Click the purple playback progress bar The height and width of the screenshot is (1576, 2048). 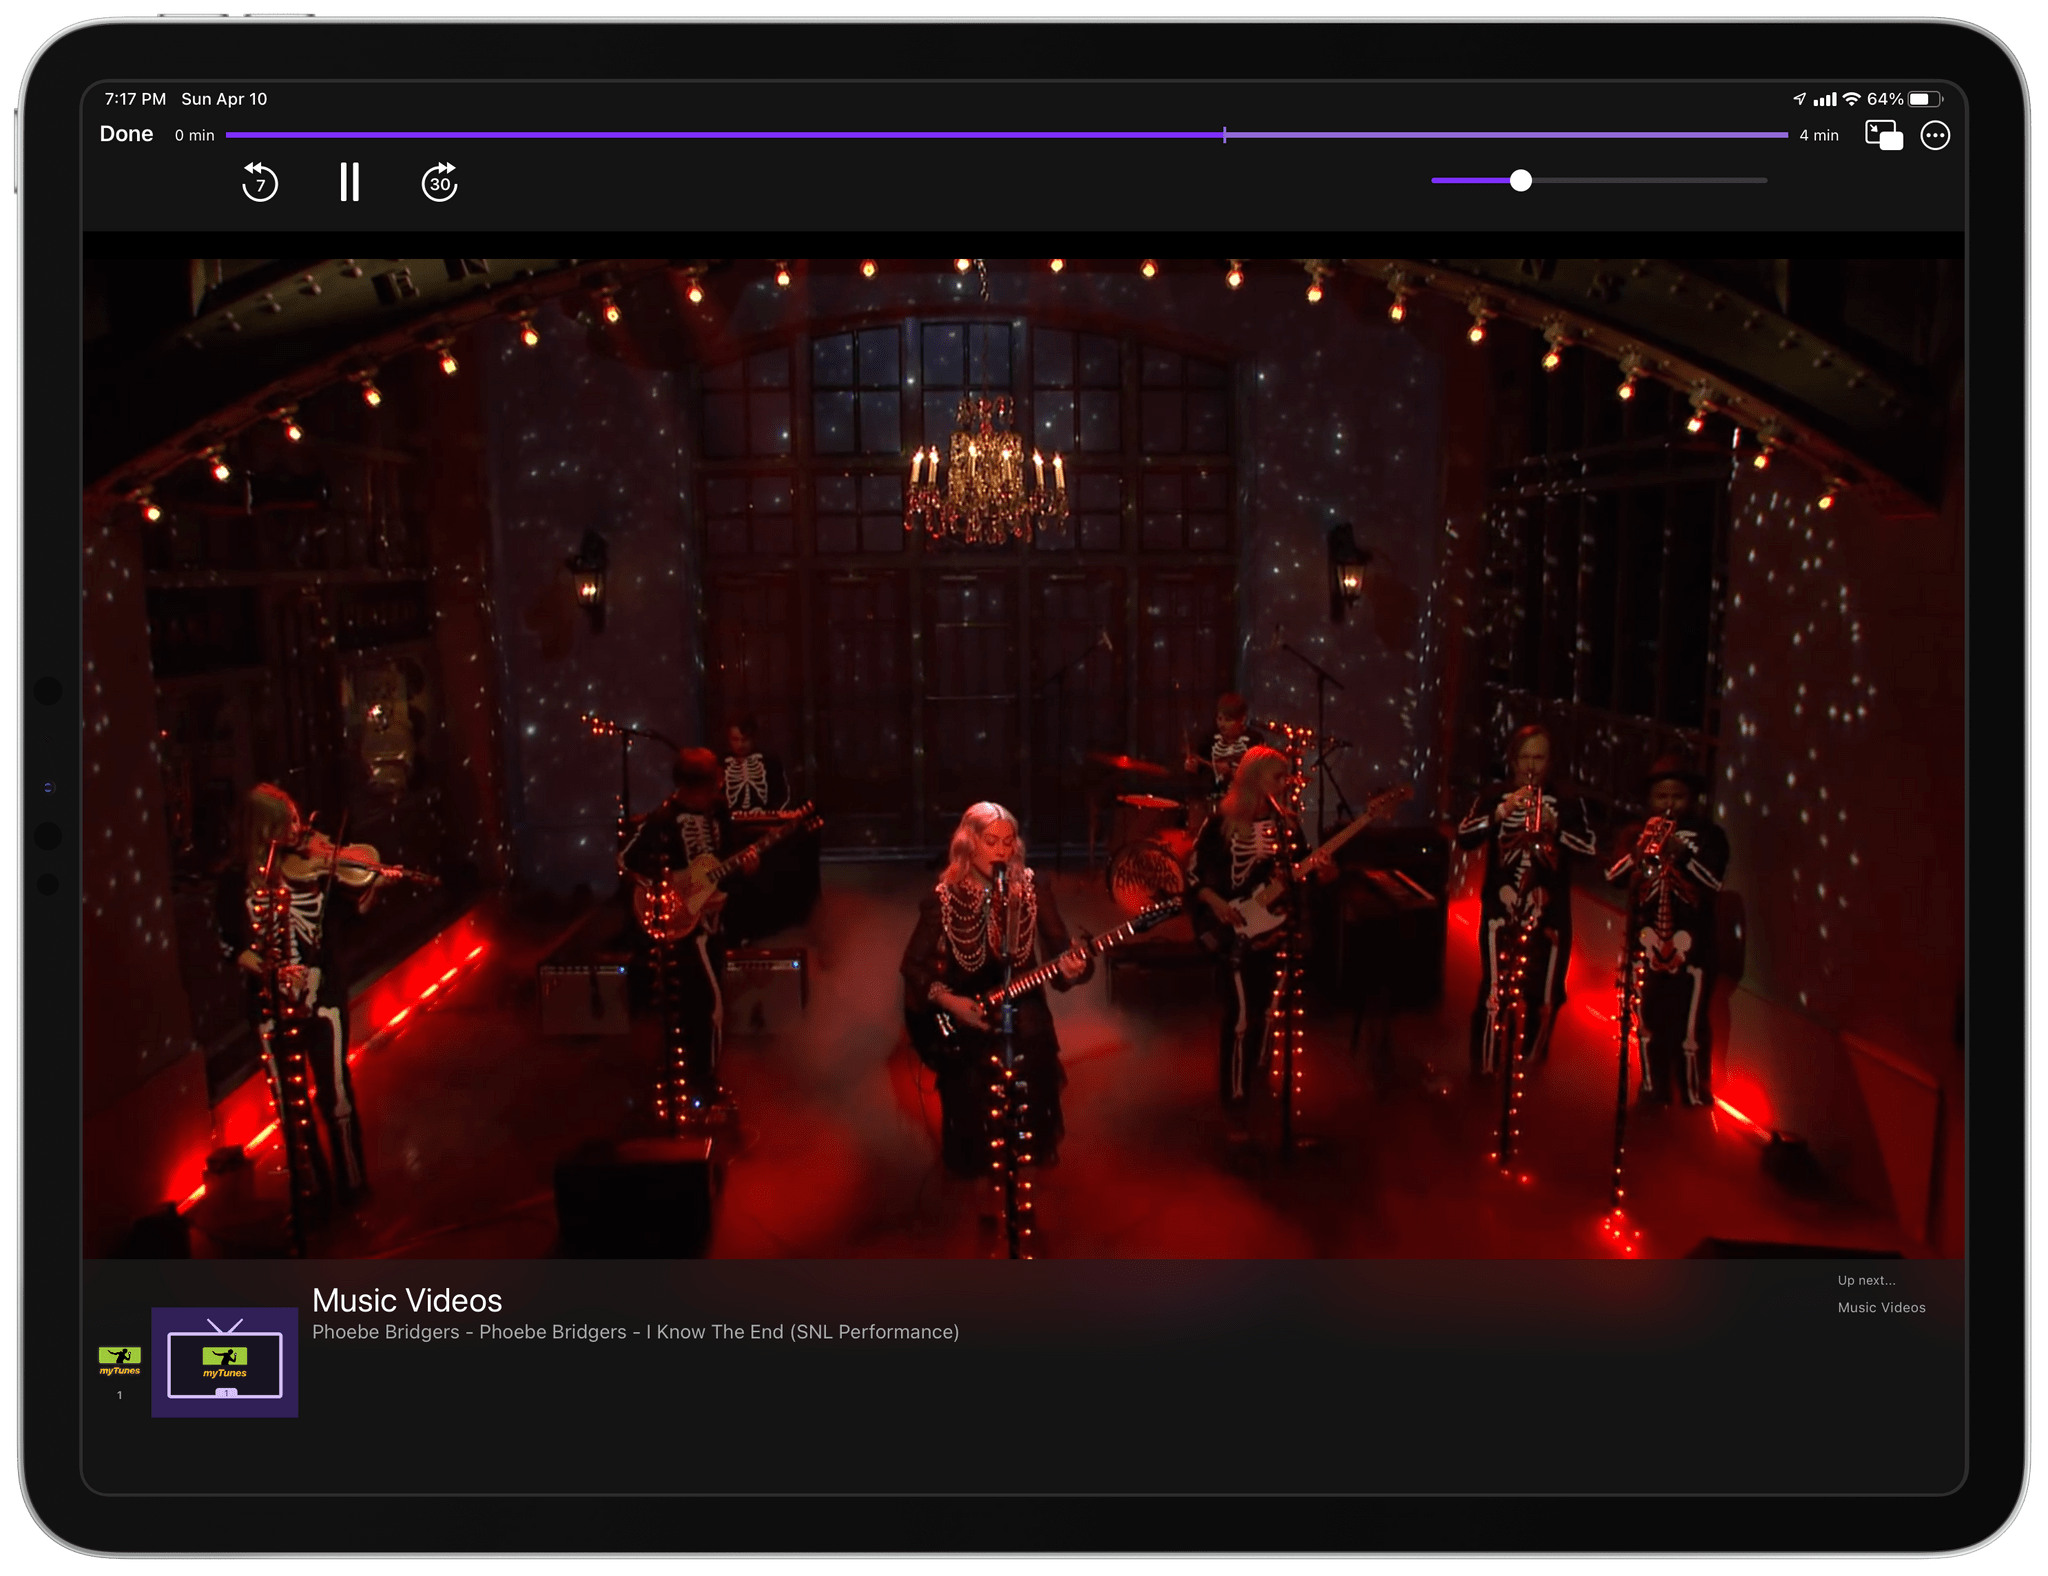[1007, 135]
